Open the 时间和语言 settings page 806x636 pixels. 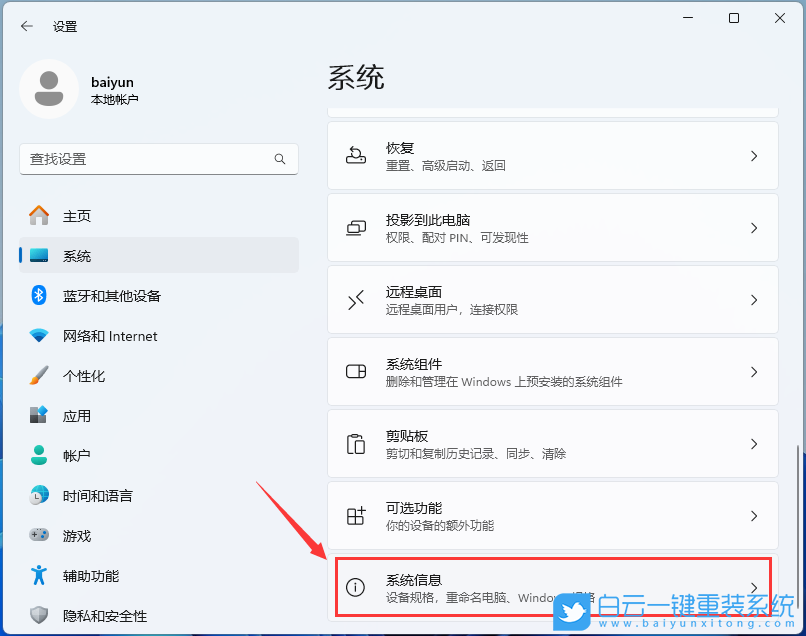pos(100,495)
